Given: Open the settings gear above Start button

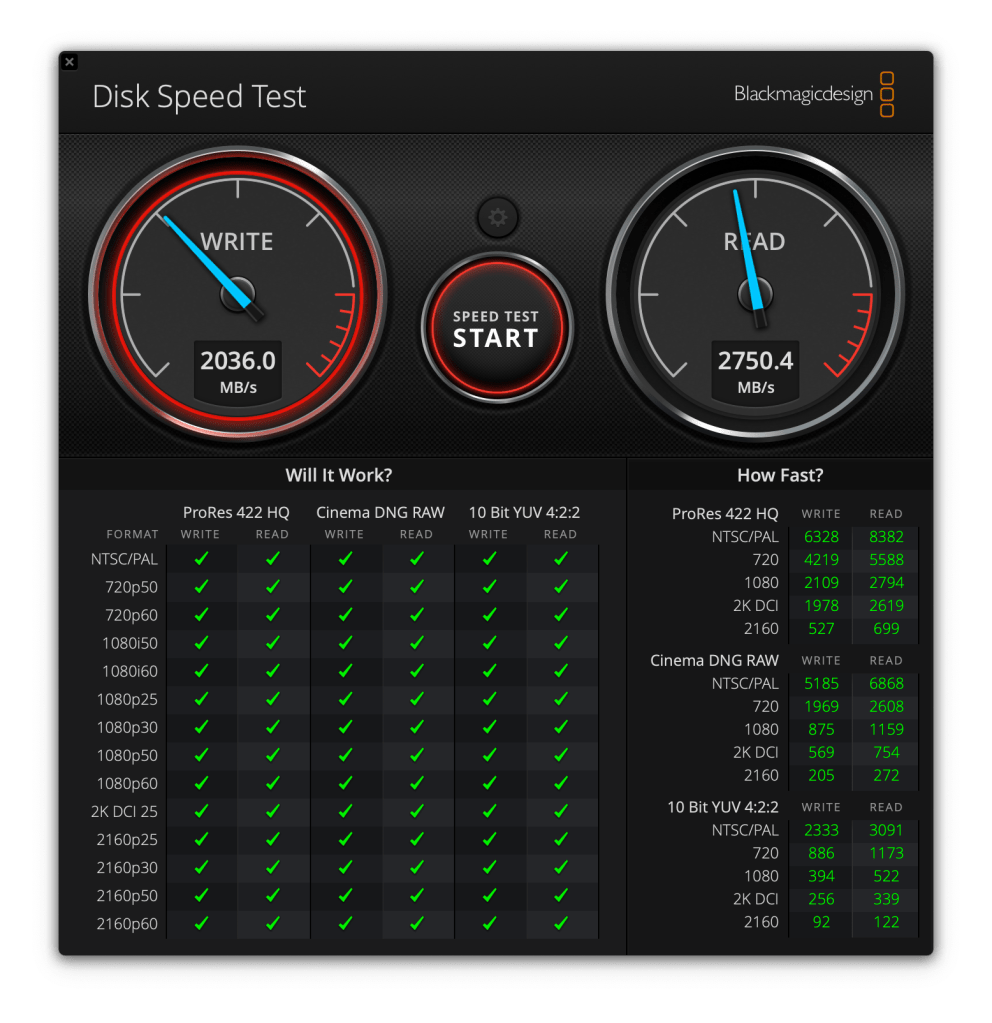Looking at the screenshot, I should (497, 217).
